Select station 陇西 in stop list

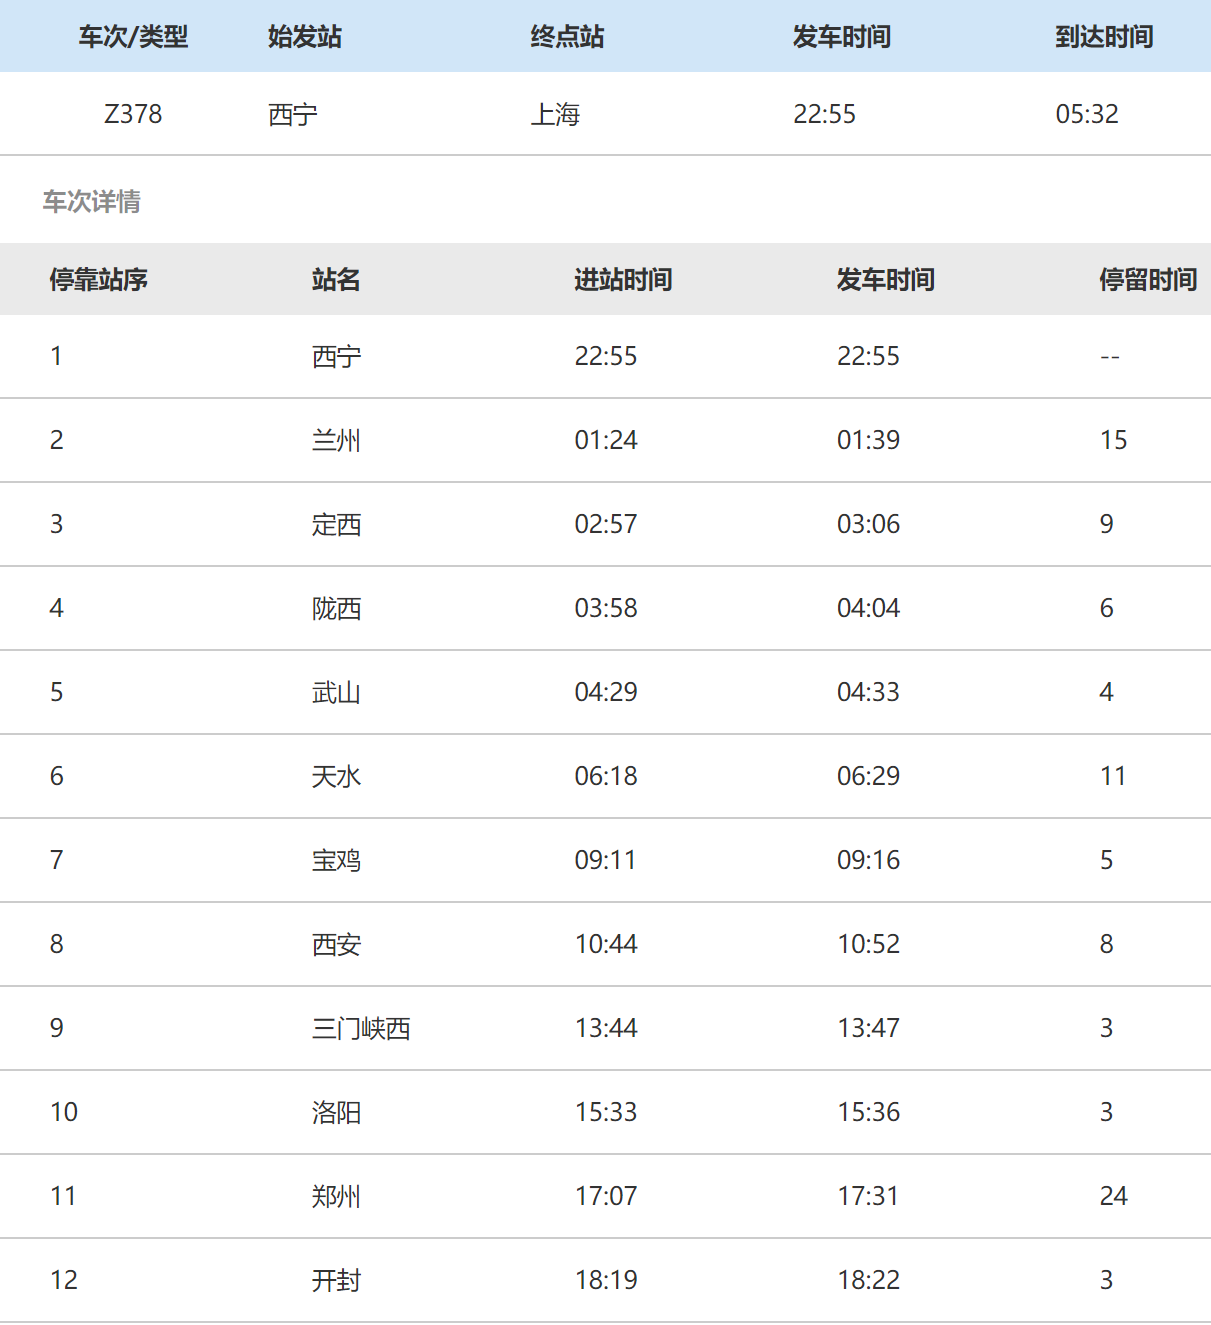tap(336, 609)
